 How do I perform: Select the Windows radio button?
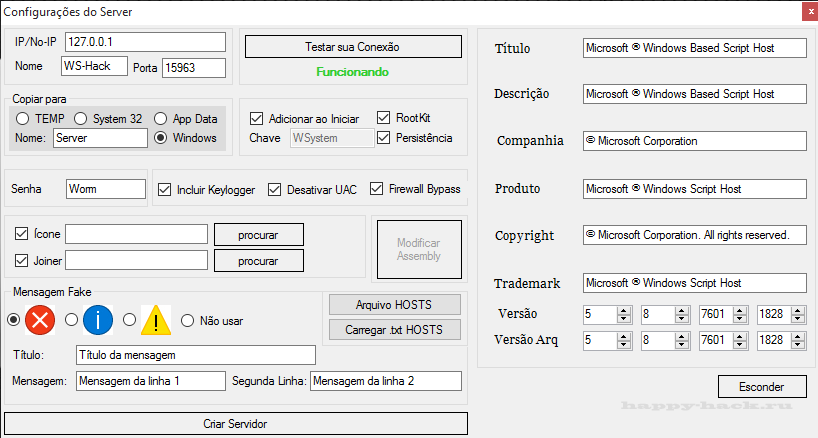click(160, 138)
